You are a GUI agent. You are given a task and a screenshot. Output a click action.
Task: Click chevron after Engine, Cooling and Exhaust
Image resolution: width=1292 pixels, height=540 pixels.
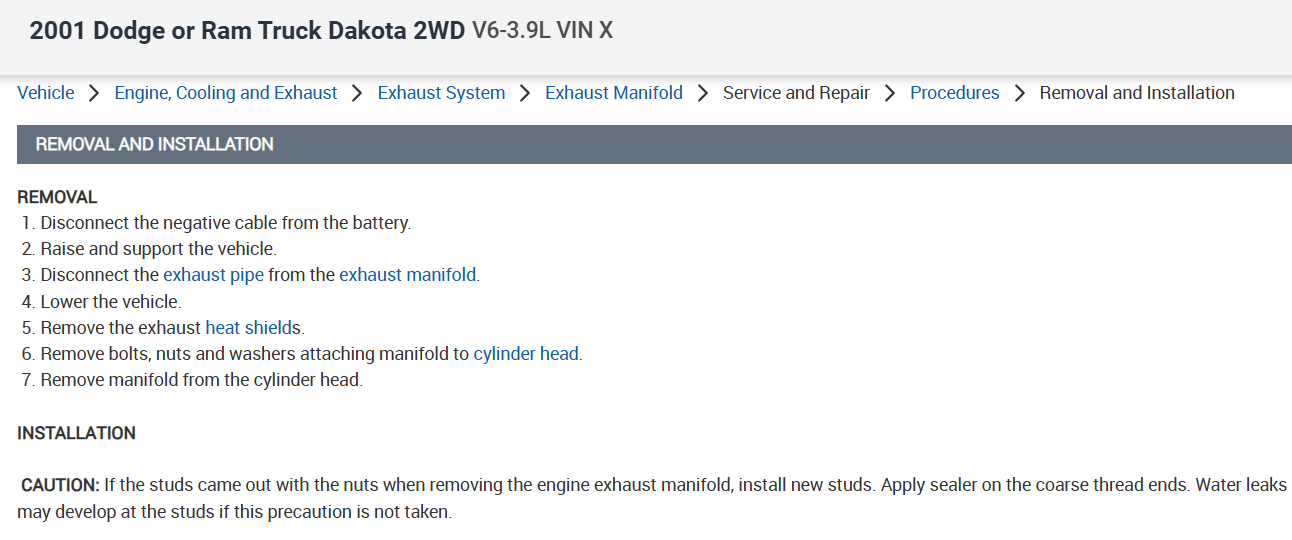(x=357, y=93)
